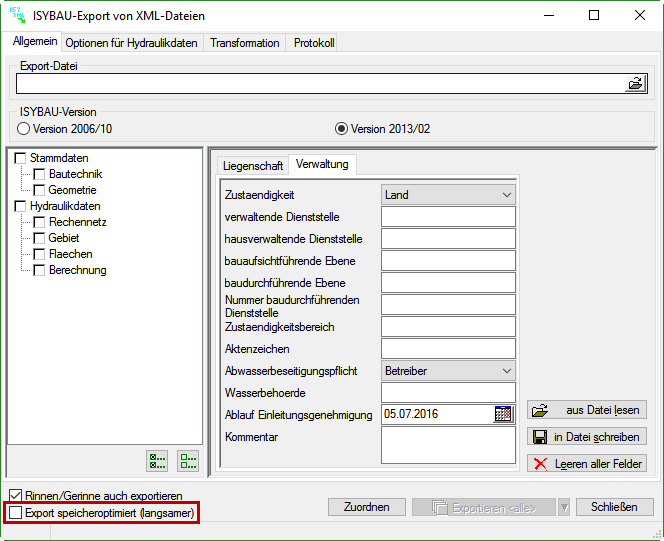Viewport: 664px width, 541px height.
Task: Click the select all tree items icon
Action: [157, 460]
